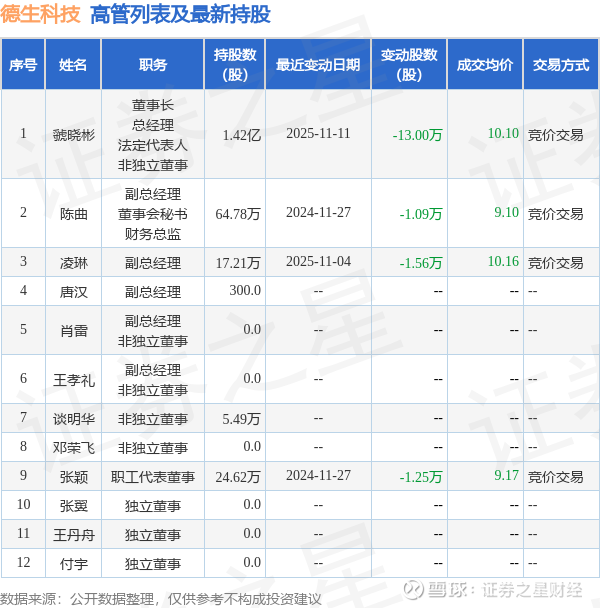The image size is (600, 608).
Task: Click the 职务 column header
Action: pyautogui.click(x=152, y=64)
